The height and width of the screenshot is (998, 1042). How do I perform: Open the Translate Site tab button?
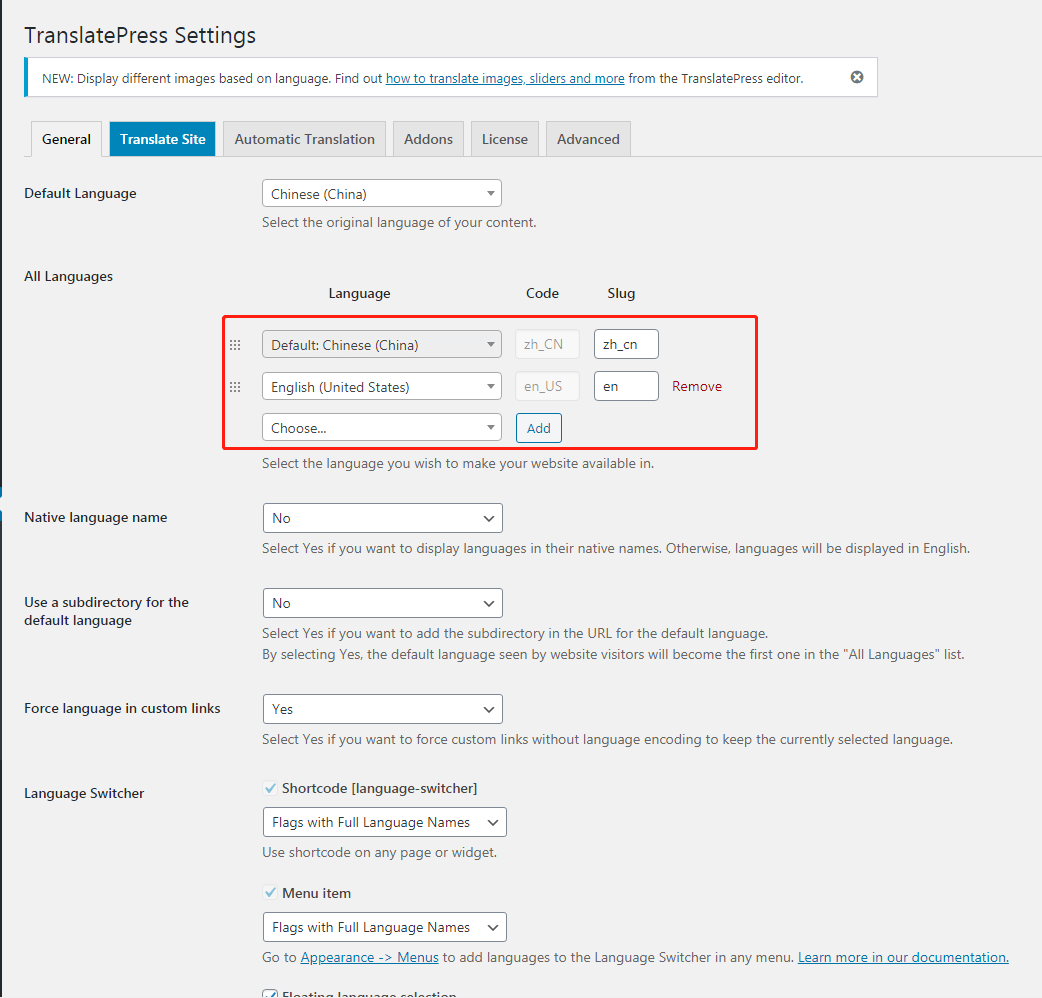[163, 139]
